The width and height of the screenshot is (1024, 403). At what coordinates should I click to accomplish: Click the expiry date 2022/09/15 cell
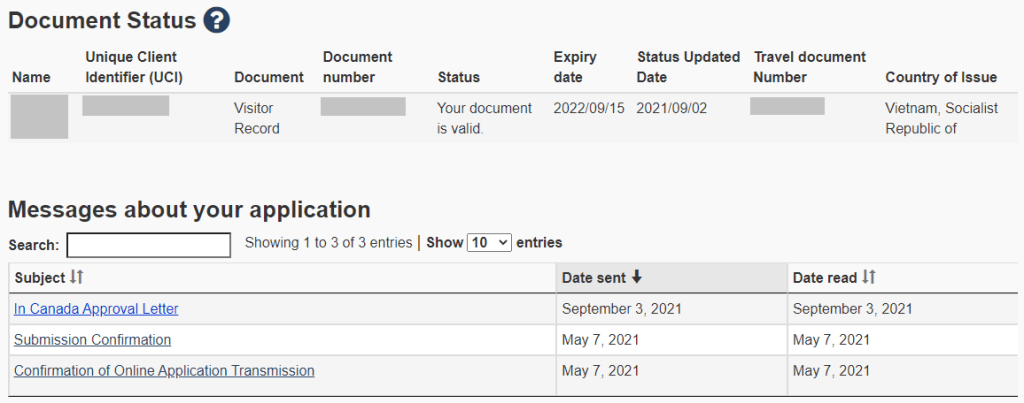(x=589, y=108)
